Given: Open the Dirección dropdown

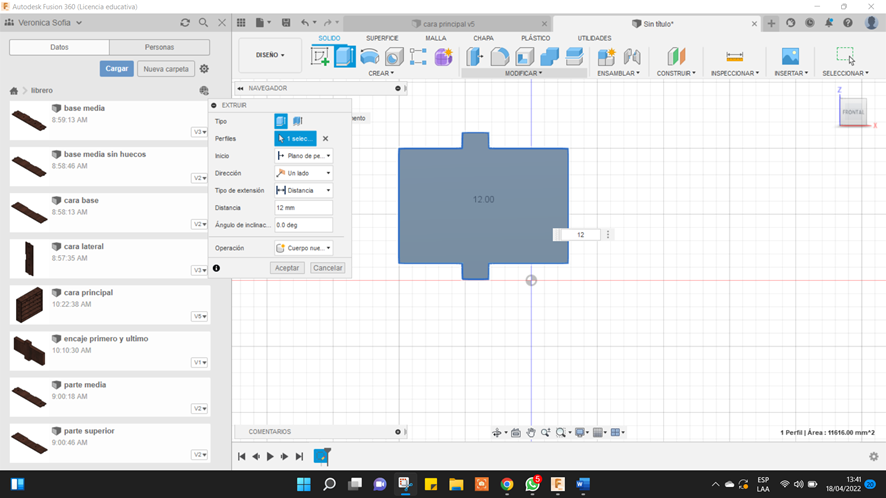Looking at the screenshot, I should point(303,173).
